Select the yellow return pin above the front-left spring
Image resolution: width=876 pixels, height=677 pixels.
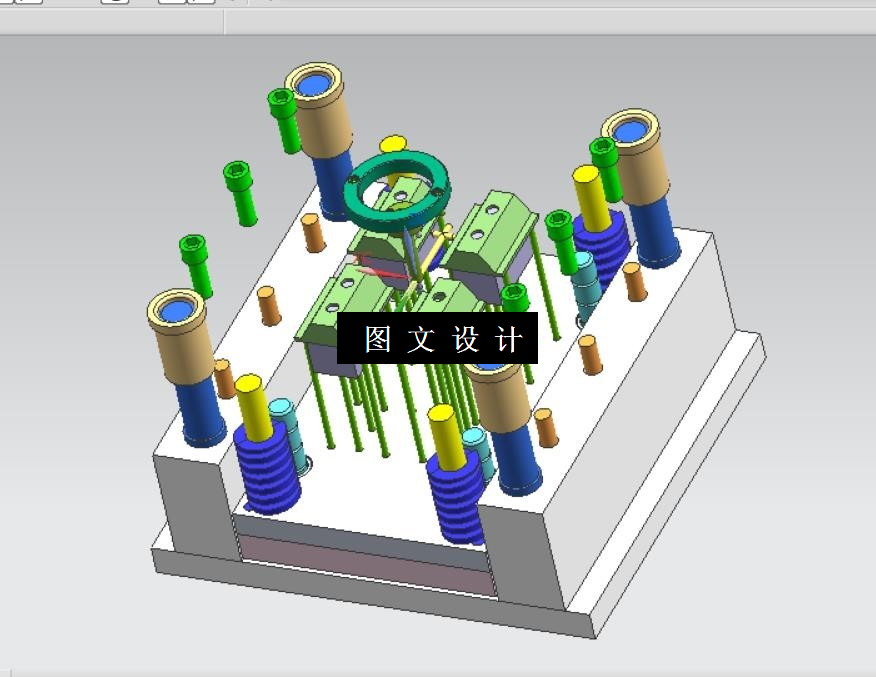254,406
